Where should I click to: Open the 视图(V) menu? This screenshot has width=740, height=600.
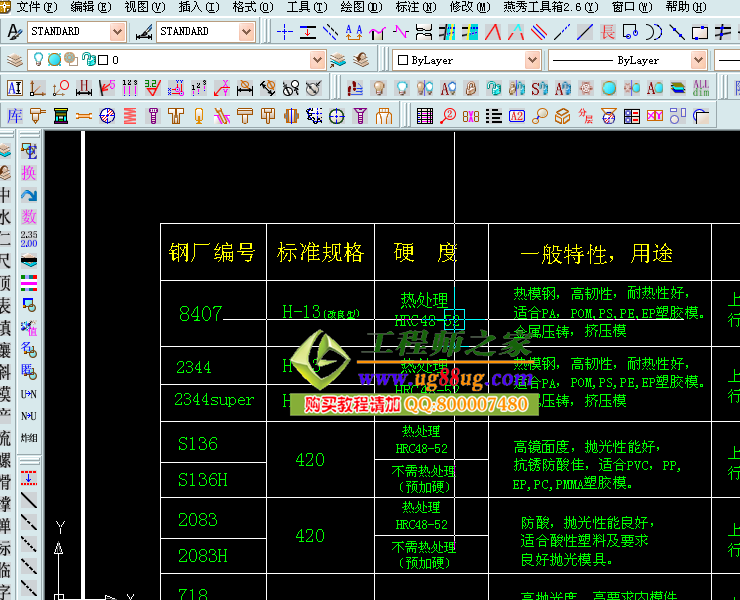[144, 7]
